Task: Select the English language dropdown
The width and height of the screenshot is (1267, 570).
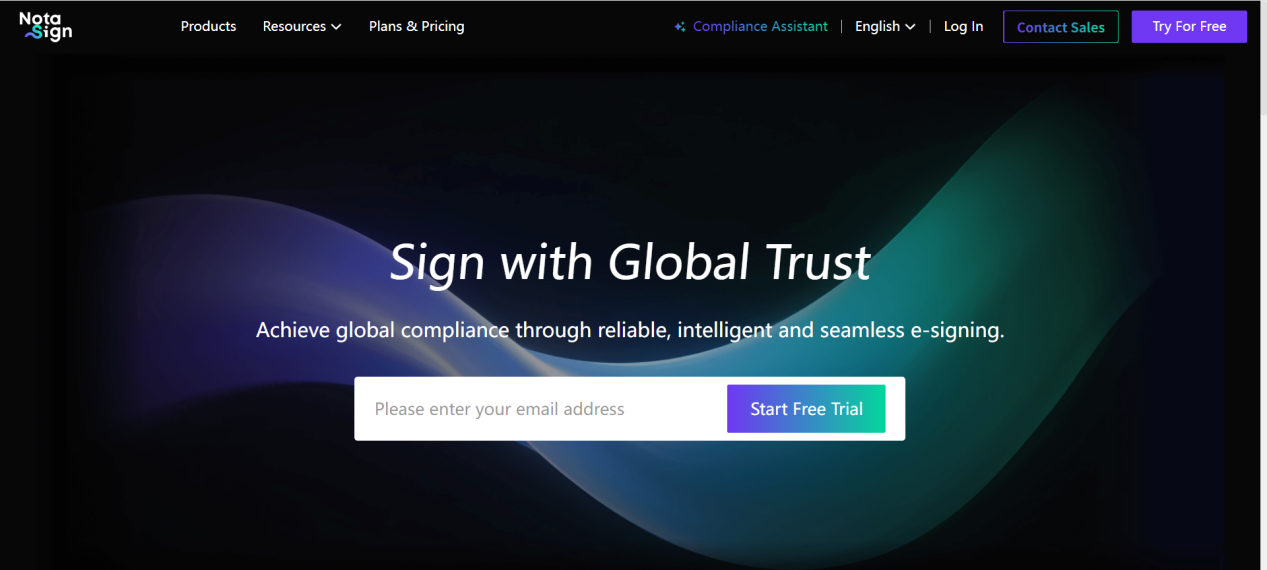Action: [885, 27]
